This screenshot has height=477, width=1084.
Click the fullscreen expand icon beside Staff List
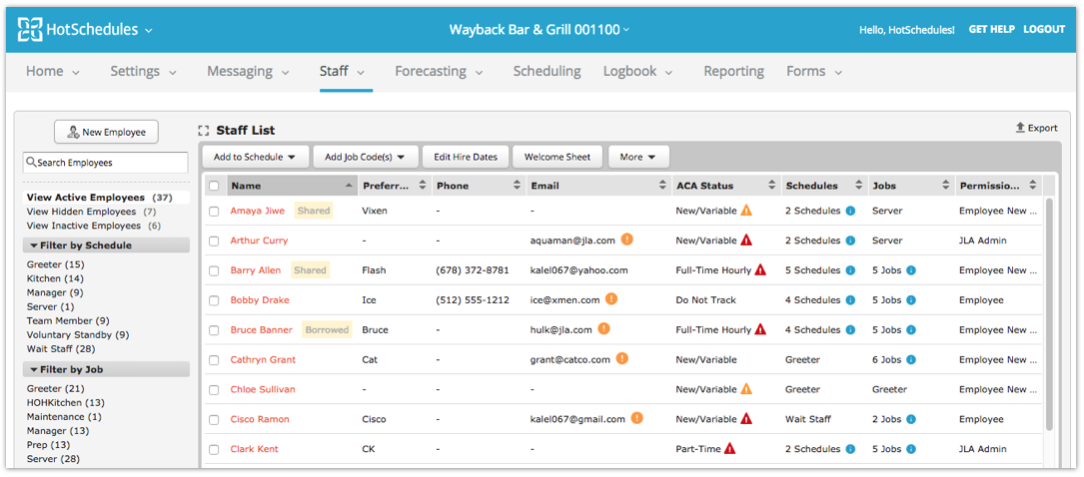(204, 130)
